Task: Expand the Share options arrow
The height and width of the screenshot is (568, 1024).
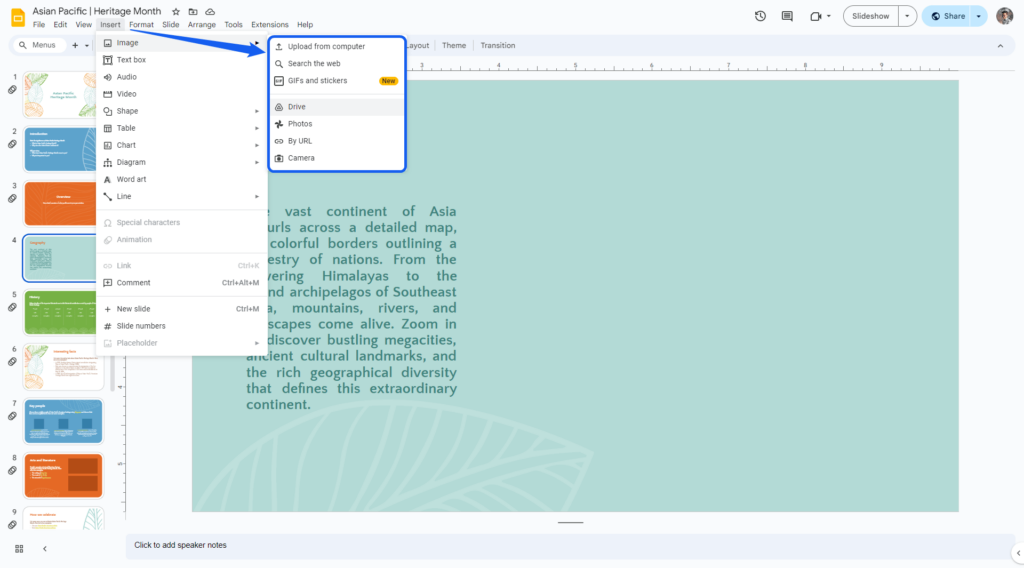Action: [977, 16]
